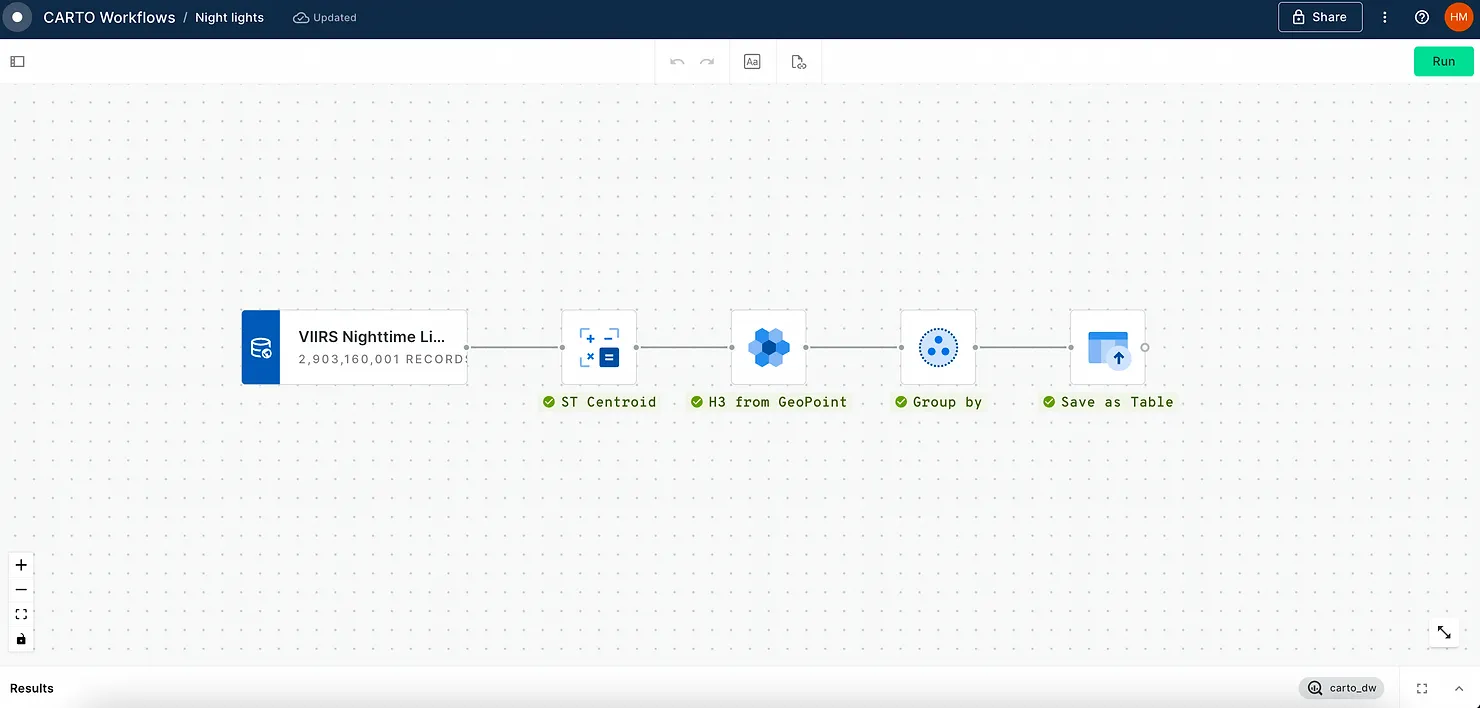This screenshot has height=708, width=1480.
Task: Open the annotation (Aa) tool
Action: pos(752,61)
